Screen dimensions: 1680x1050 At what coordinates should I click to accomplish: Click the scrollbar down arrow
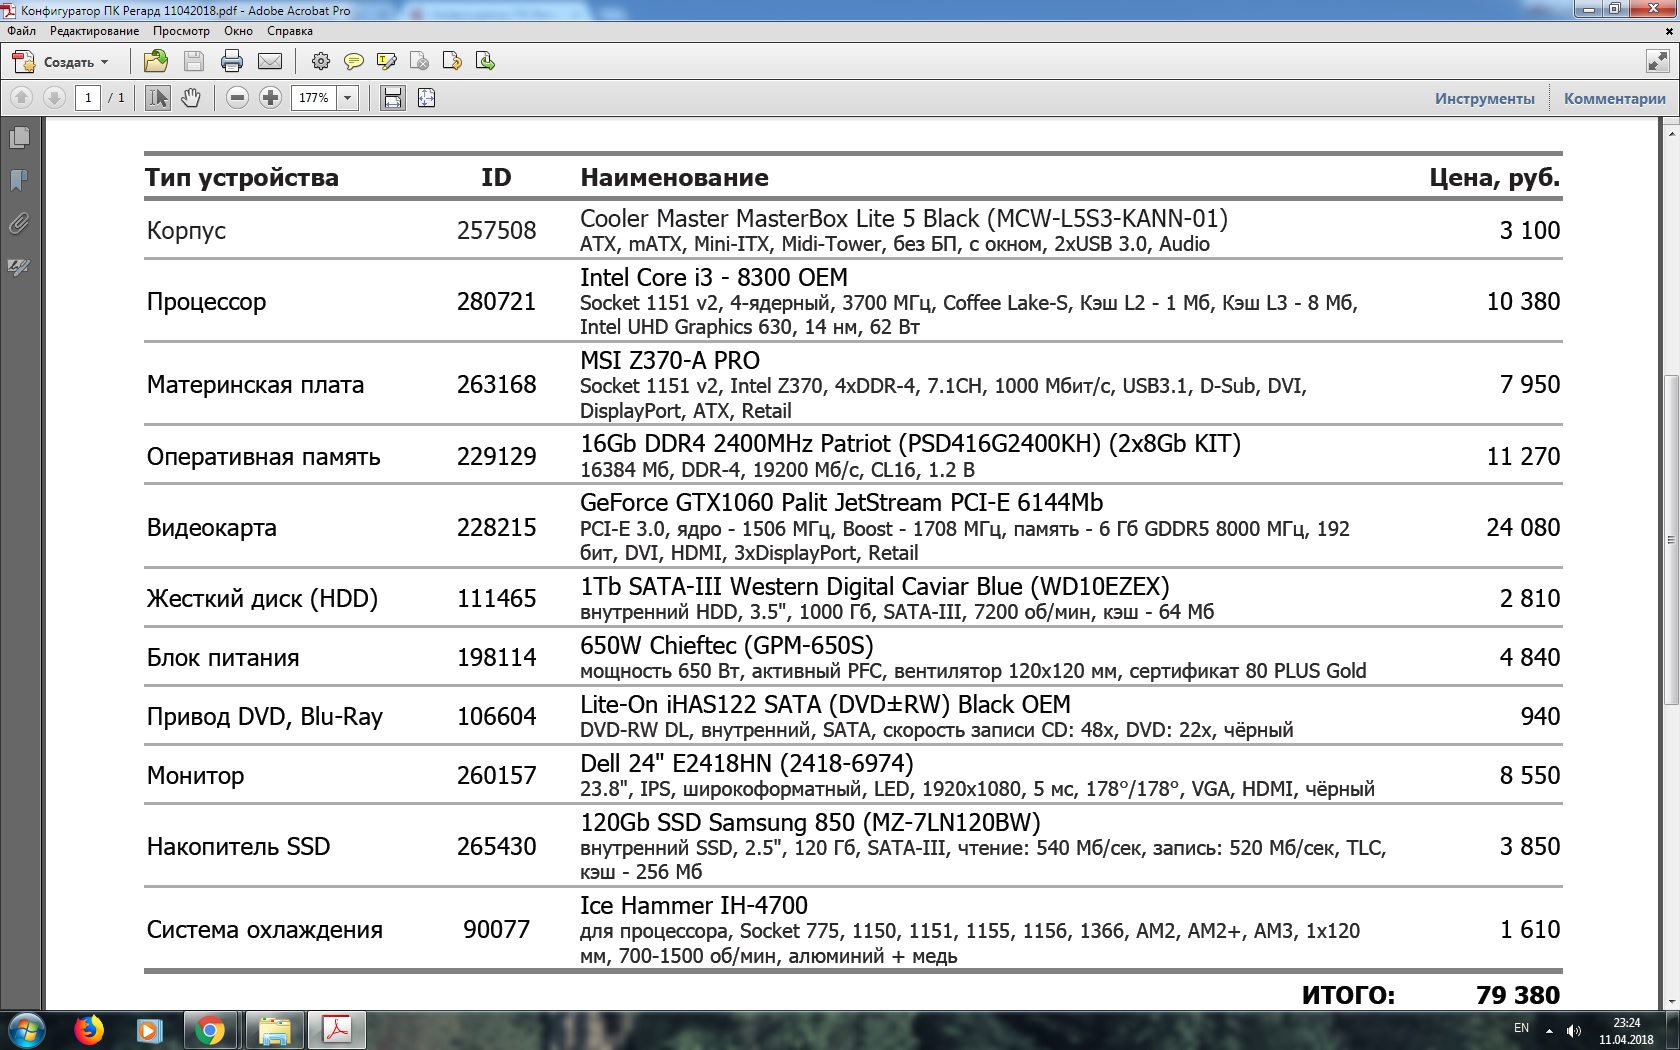(x=1671, y=1001)
